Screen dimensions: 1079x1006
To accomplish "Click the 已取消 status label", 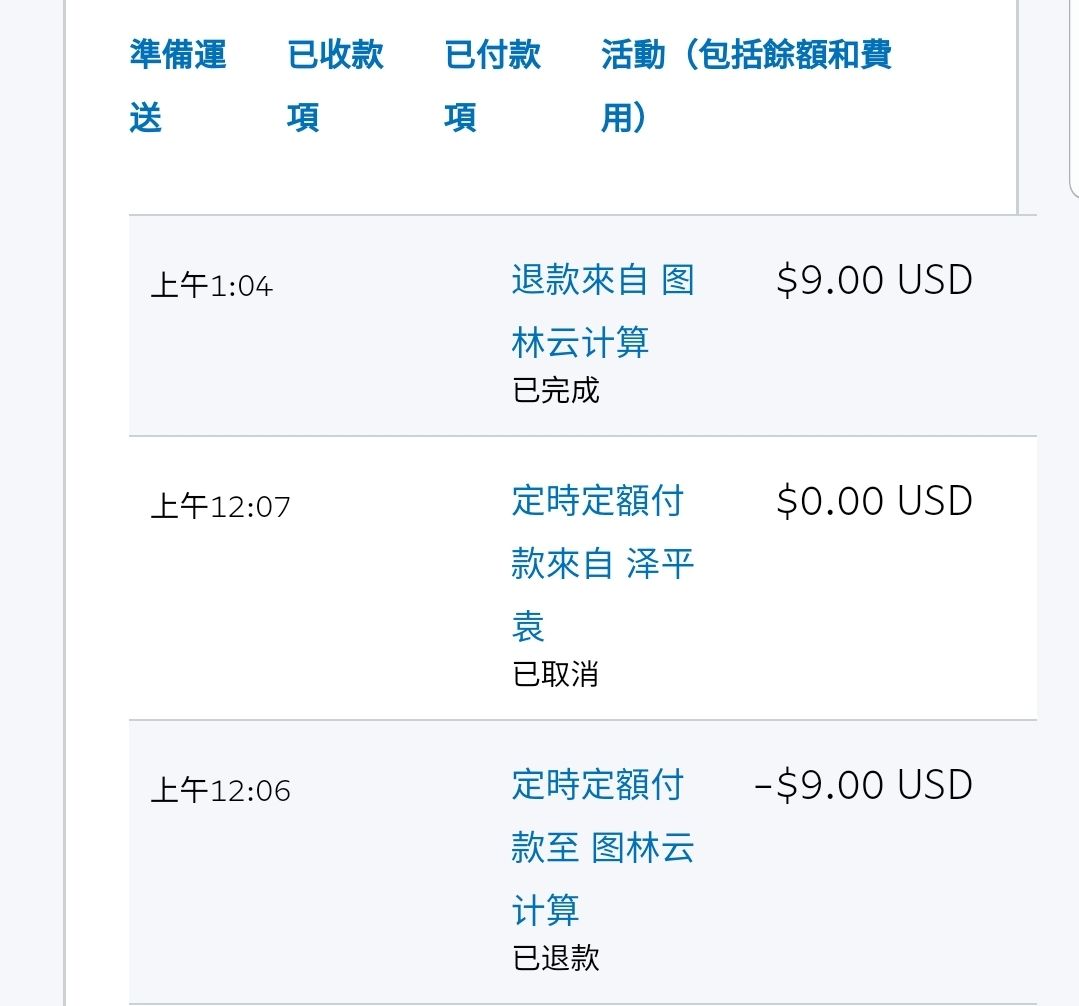I will tap(555, 674).
